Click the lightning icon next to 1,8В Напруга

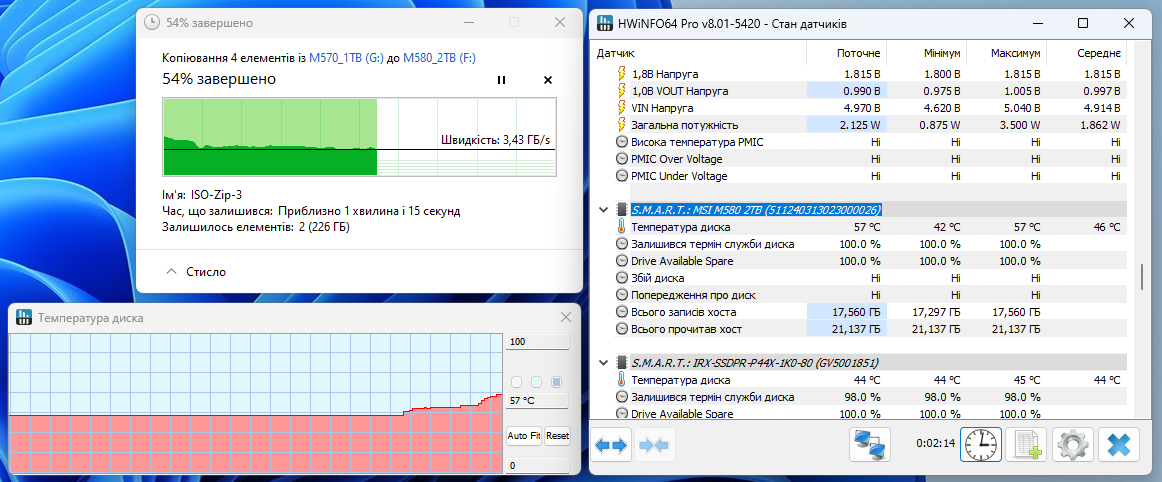coord(621,74)
